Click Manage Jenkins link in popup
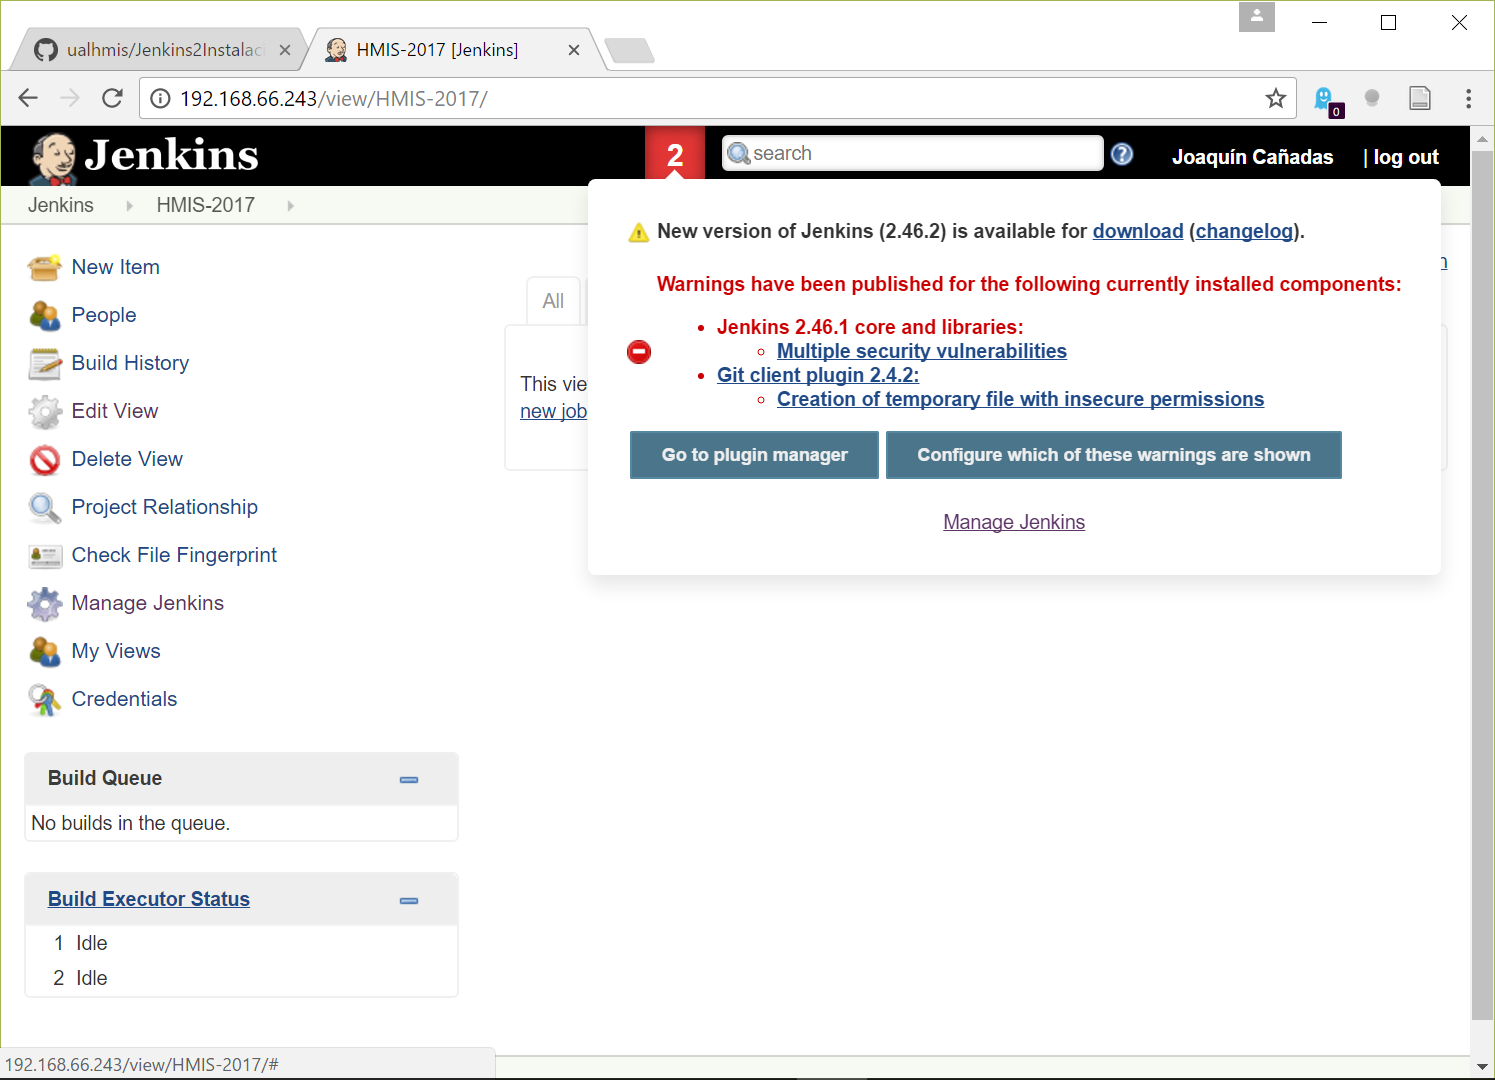 pyautogui.click(x=1014, y=522)
